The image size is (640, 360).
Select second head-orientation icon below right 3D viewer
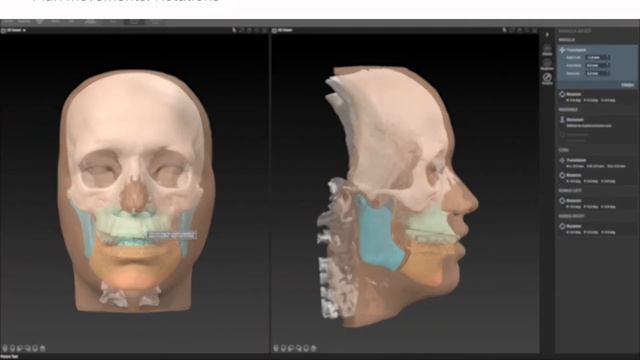284,348
